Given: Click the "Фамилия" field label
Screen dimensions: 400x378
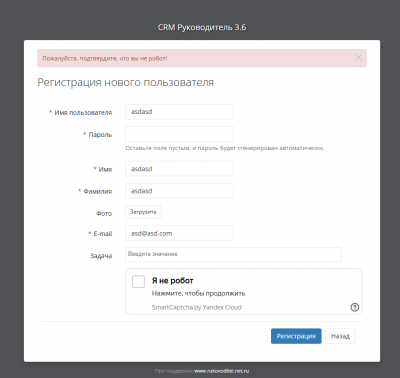Looking at the screenshot, I should pyautogui.click(x=98, y=191).
